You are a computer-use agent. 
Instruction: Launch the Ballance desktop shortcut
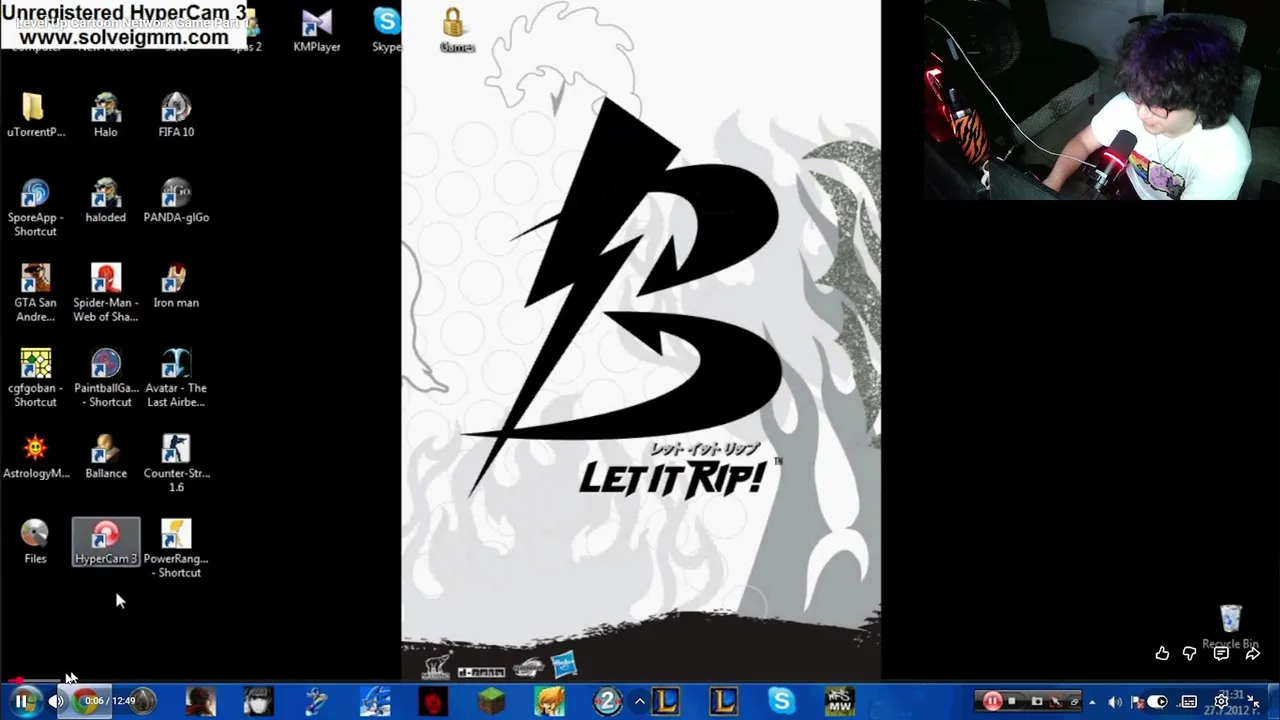coord(106,456)
